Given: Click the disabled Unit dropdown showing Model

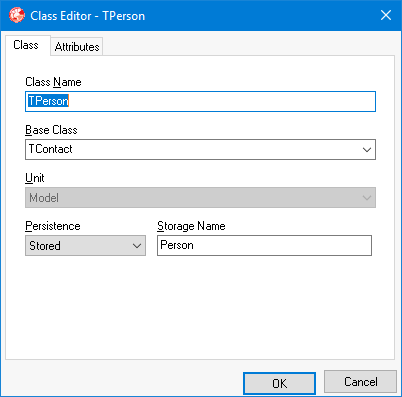Looking at the screenshot, I should coord(200,198).
